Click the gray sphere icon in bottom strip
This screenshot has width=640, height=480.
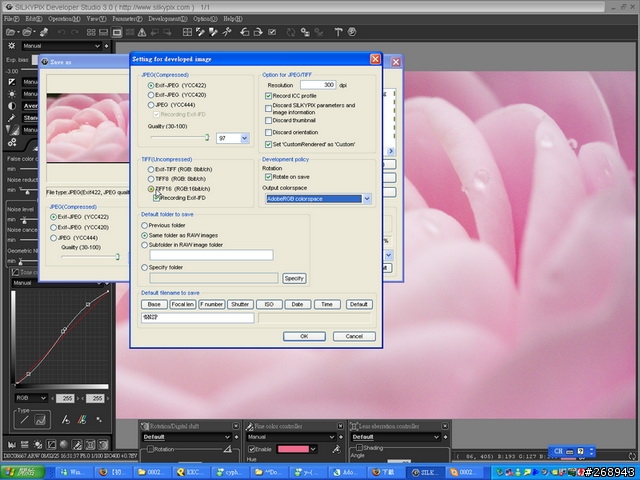tap(64, 444)
